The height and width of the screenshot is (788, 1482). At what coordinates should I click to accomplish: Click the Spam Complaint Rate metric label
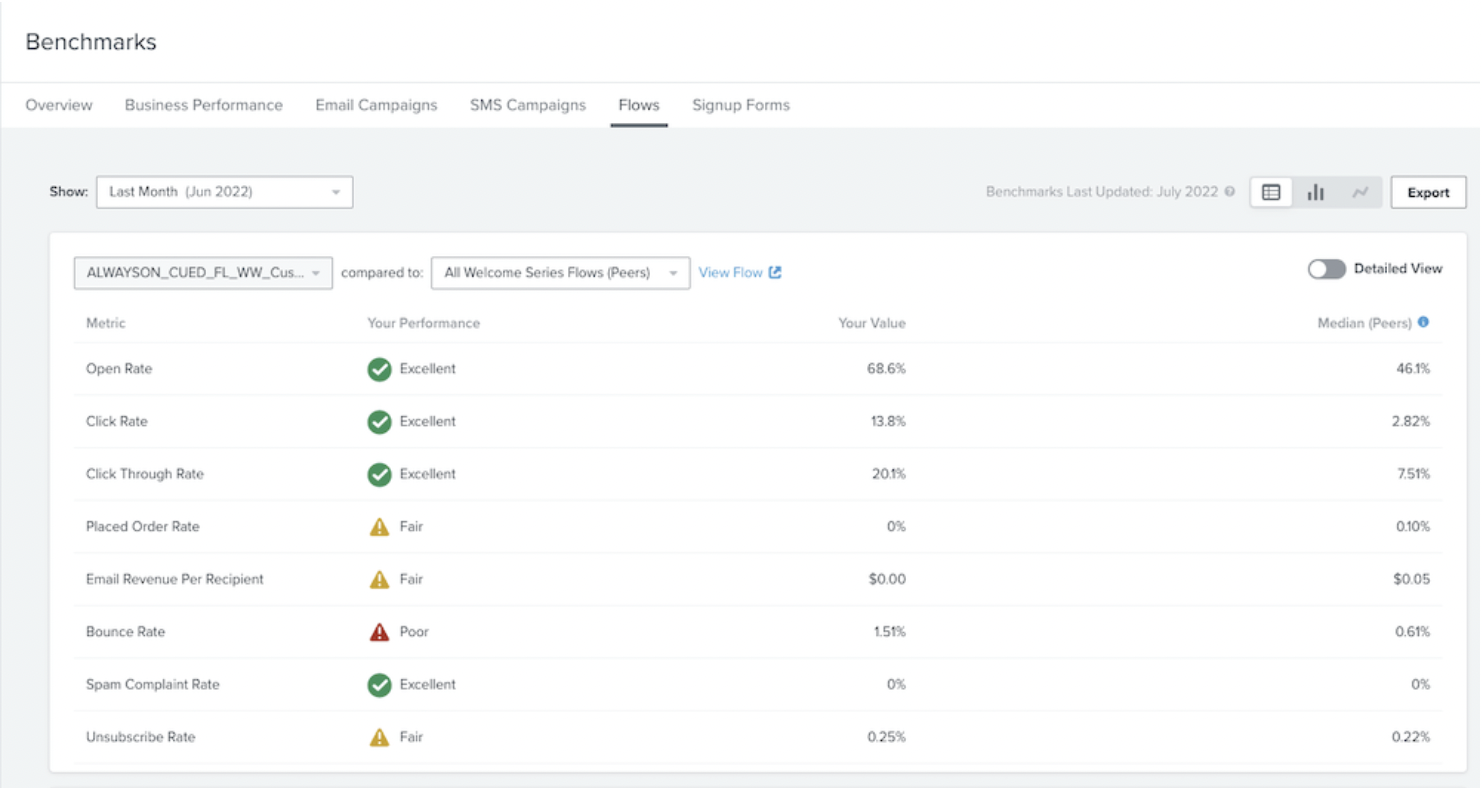tap(153, 685)
